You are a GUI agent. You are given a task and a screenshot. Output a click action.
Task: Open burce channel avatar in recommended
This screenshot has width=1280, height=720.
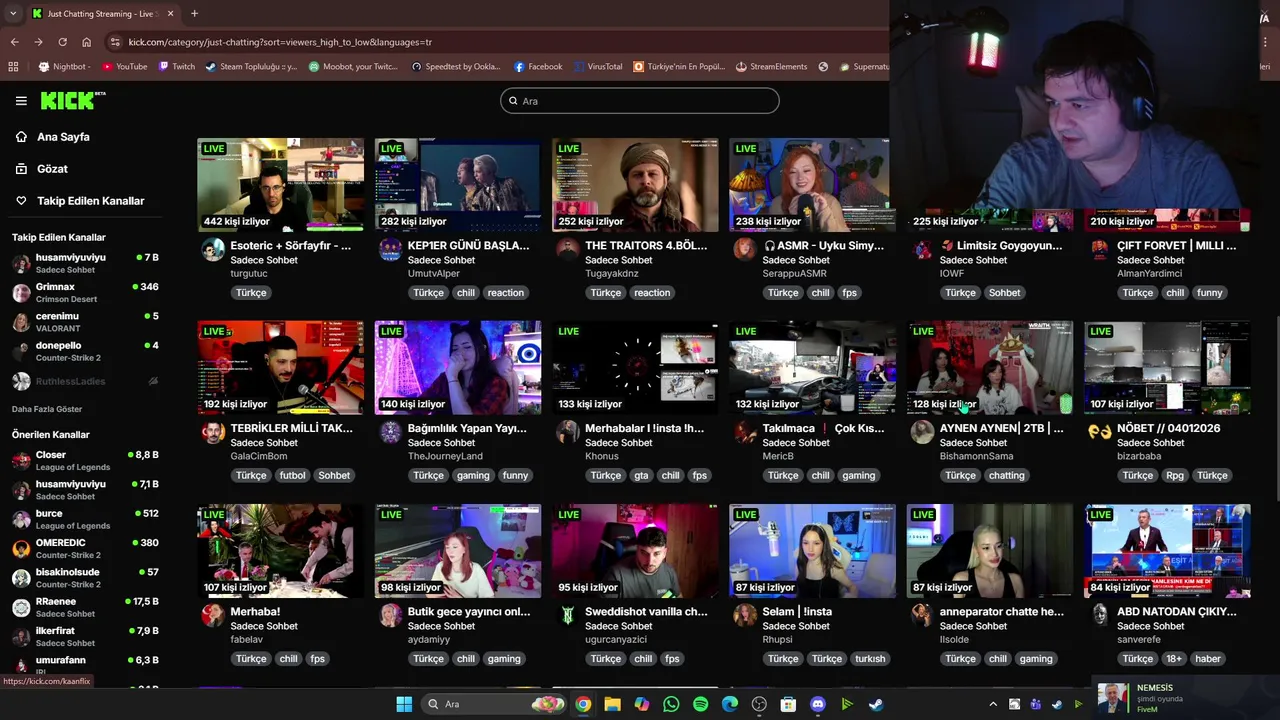click(x=21, y=519)
